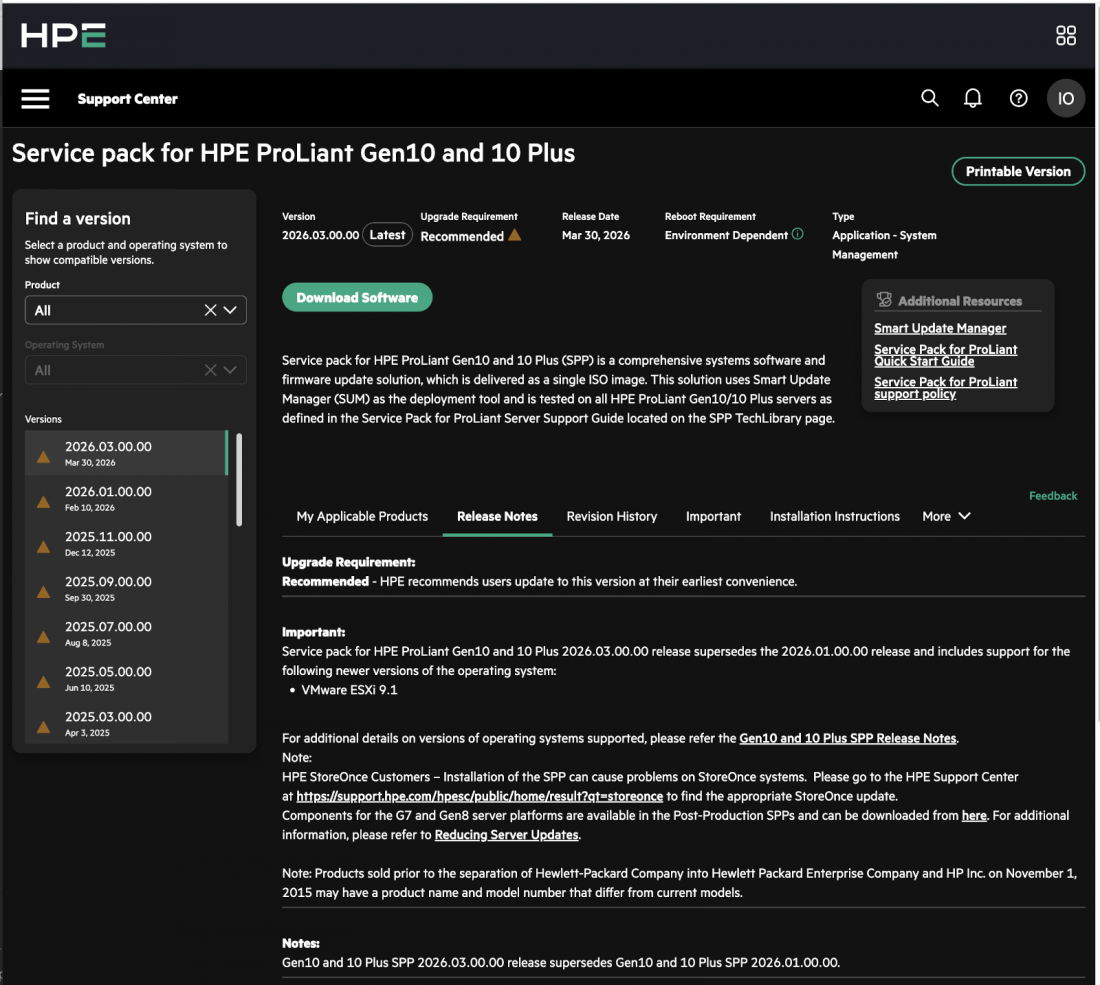1100x985 pixels.
Task: Click warning triangle for version 2025.09.00.00
Action: pyautogui.click(x=43, y=591)
